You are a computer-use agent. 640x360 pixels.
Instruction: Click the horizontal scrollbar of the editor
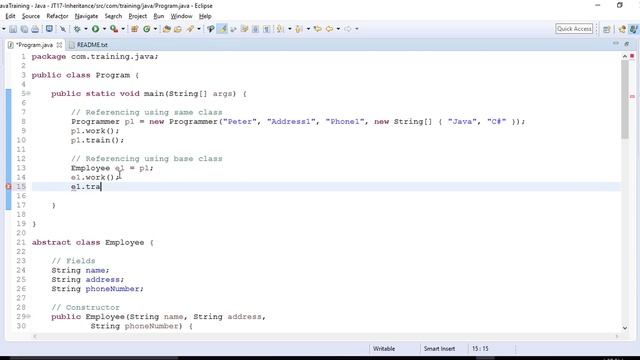point(326,336)
